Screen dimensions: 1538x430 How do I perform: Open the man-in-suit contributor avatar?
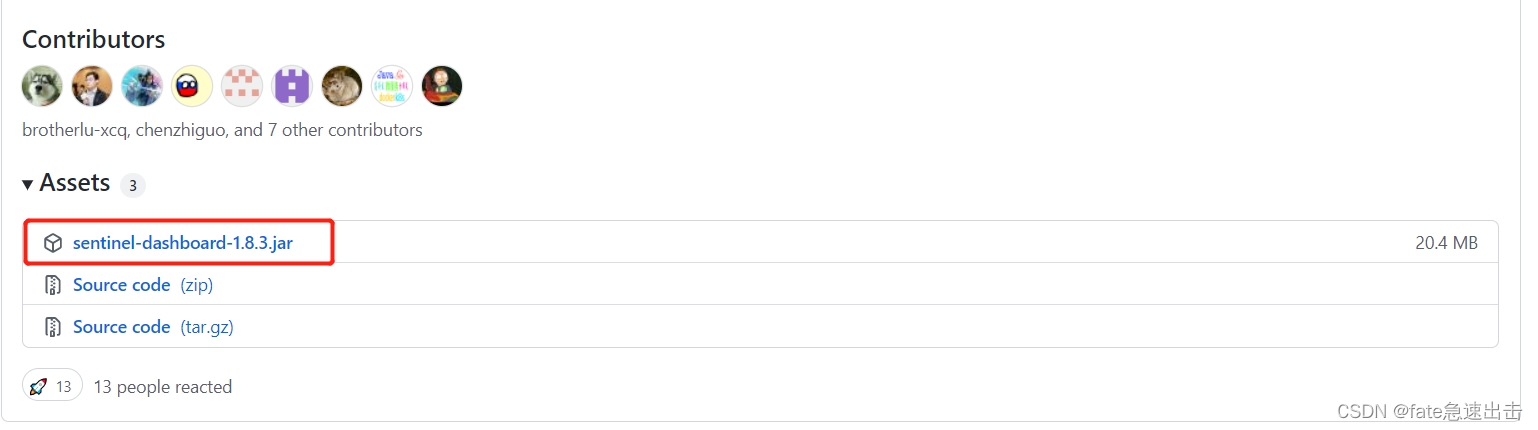tap(92, 86)
